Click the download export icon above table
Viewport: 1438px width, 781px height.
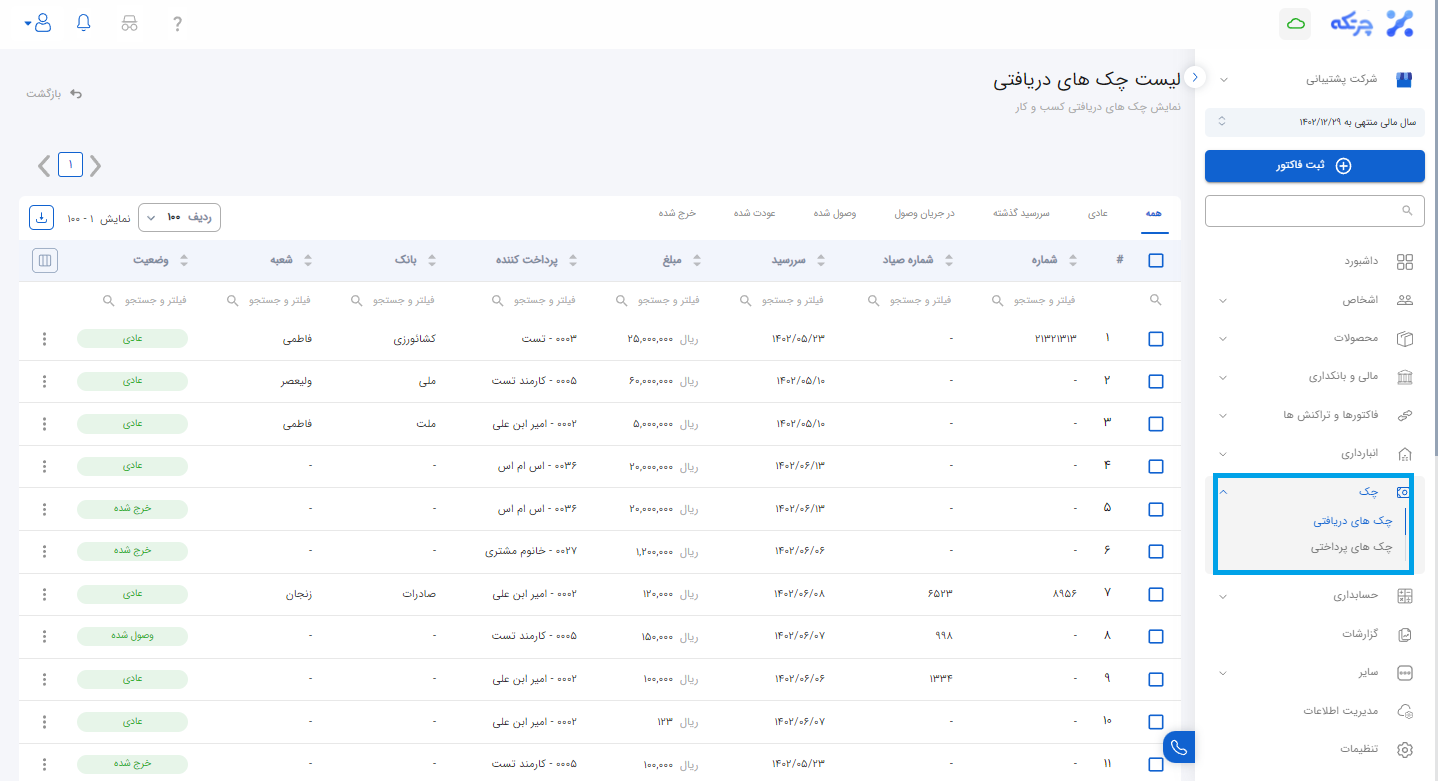point(41,217)
